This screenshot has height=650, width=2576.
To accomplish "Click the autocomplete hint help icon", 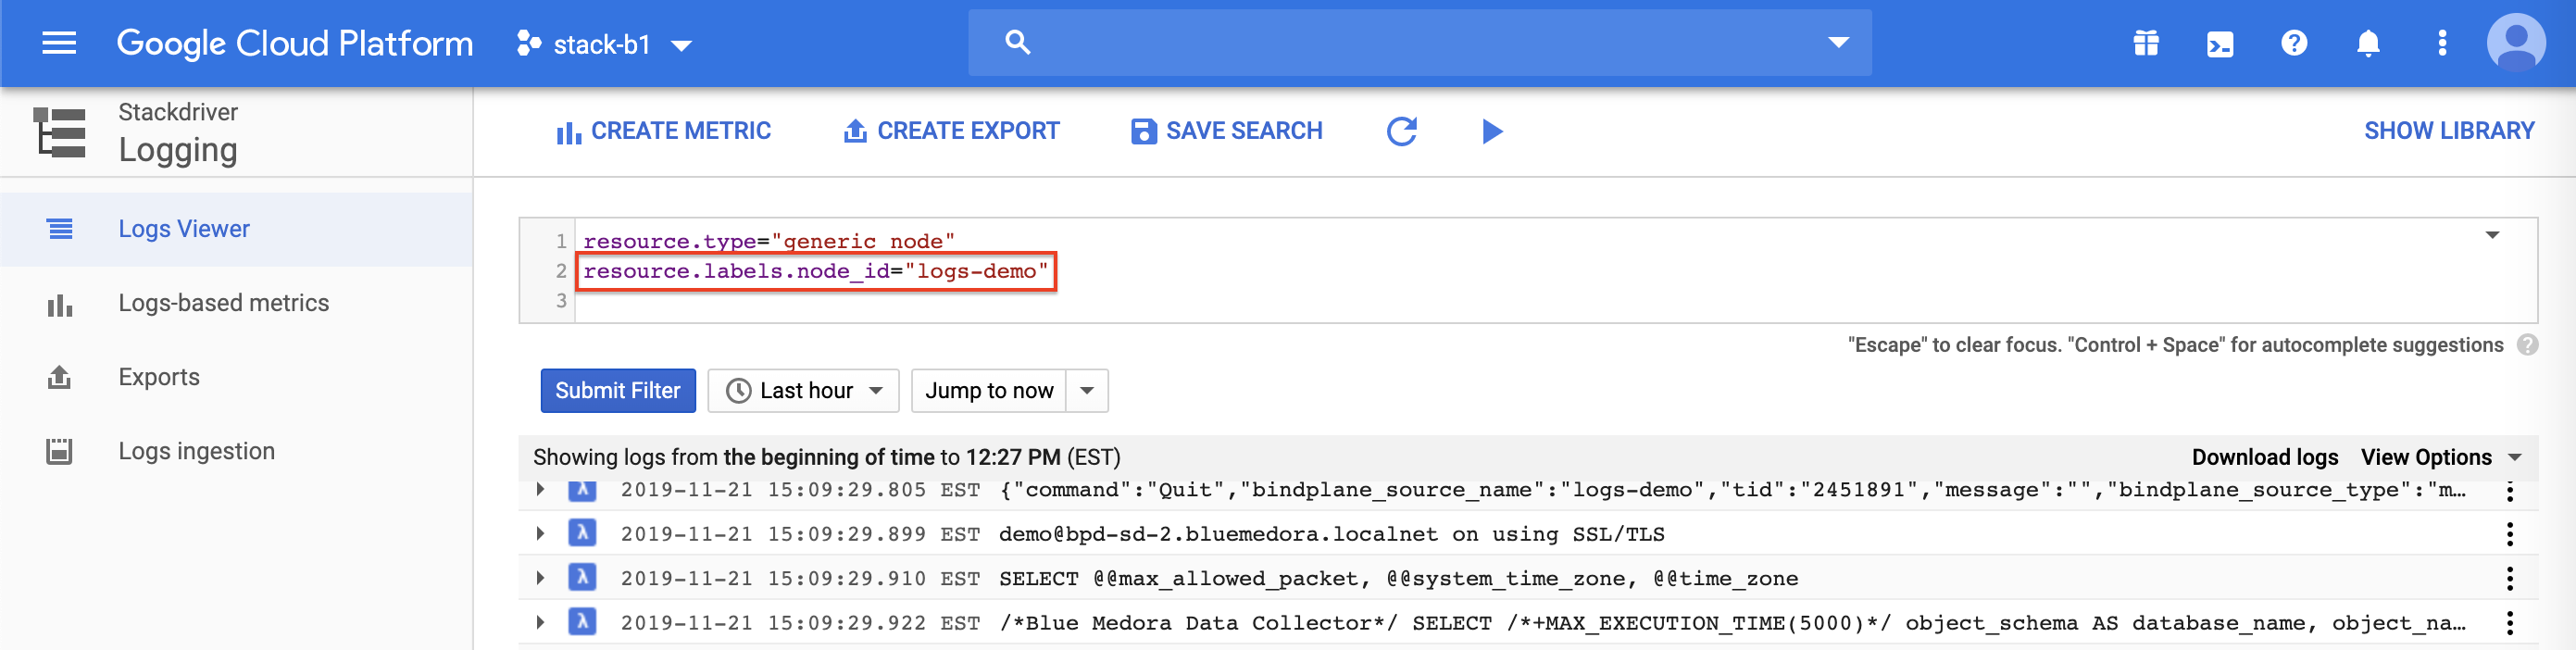I will click(2527, 345).
